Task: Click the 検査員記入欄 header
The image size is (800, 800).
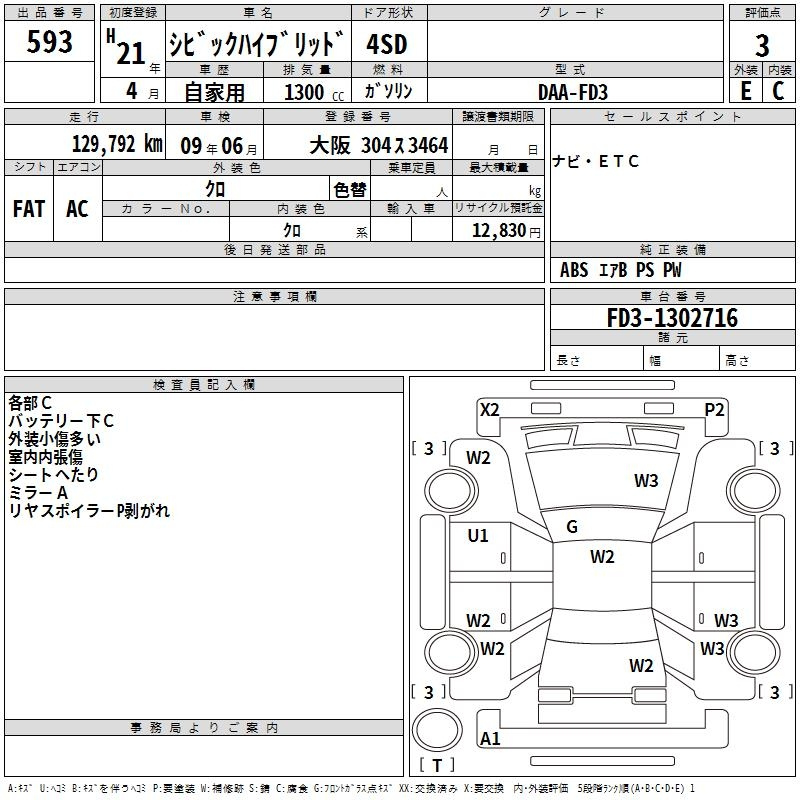Action: [204, 385]
